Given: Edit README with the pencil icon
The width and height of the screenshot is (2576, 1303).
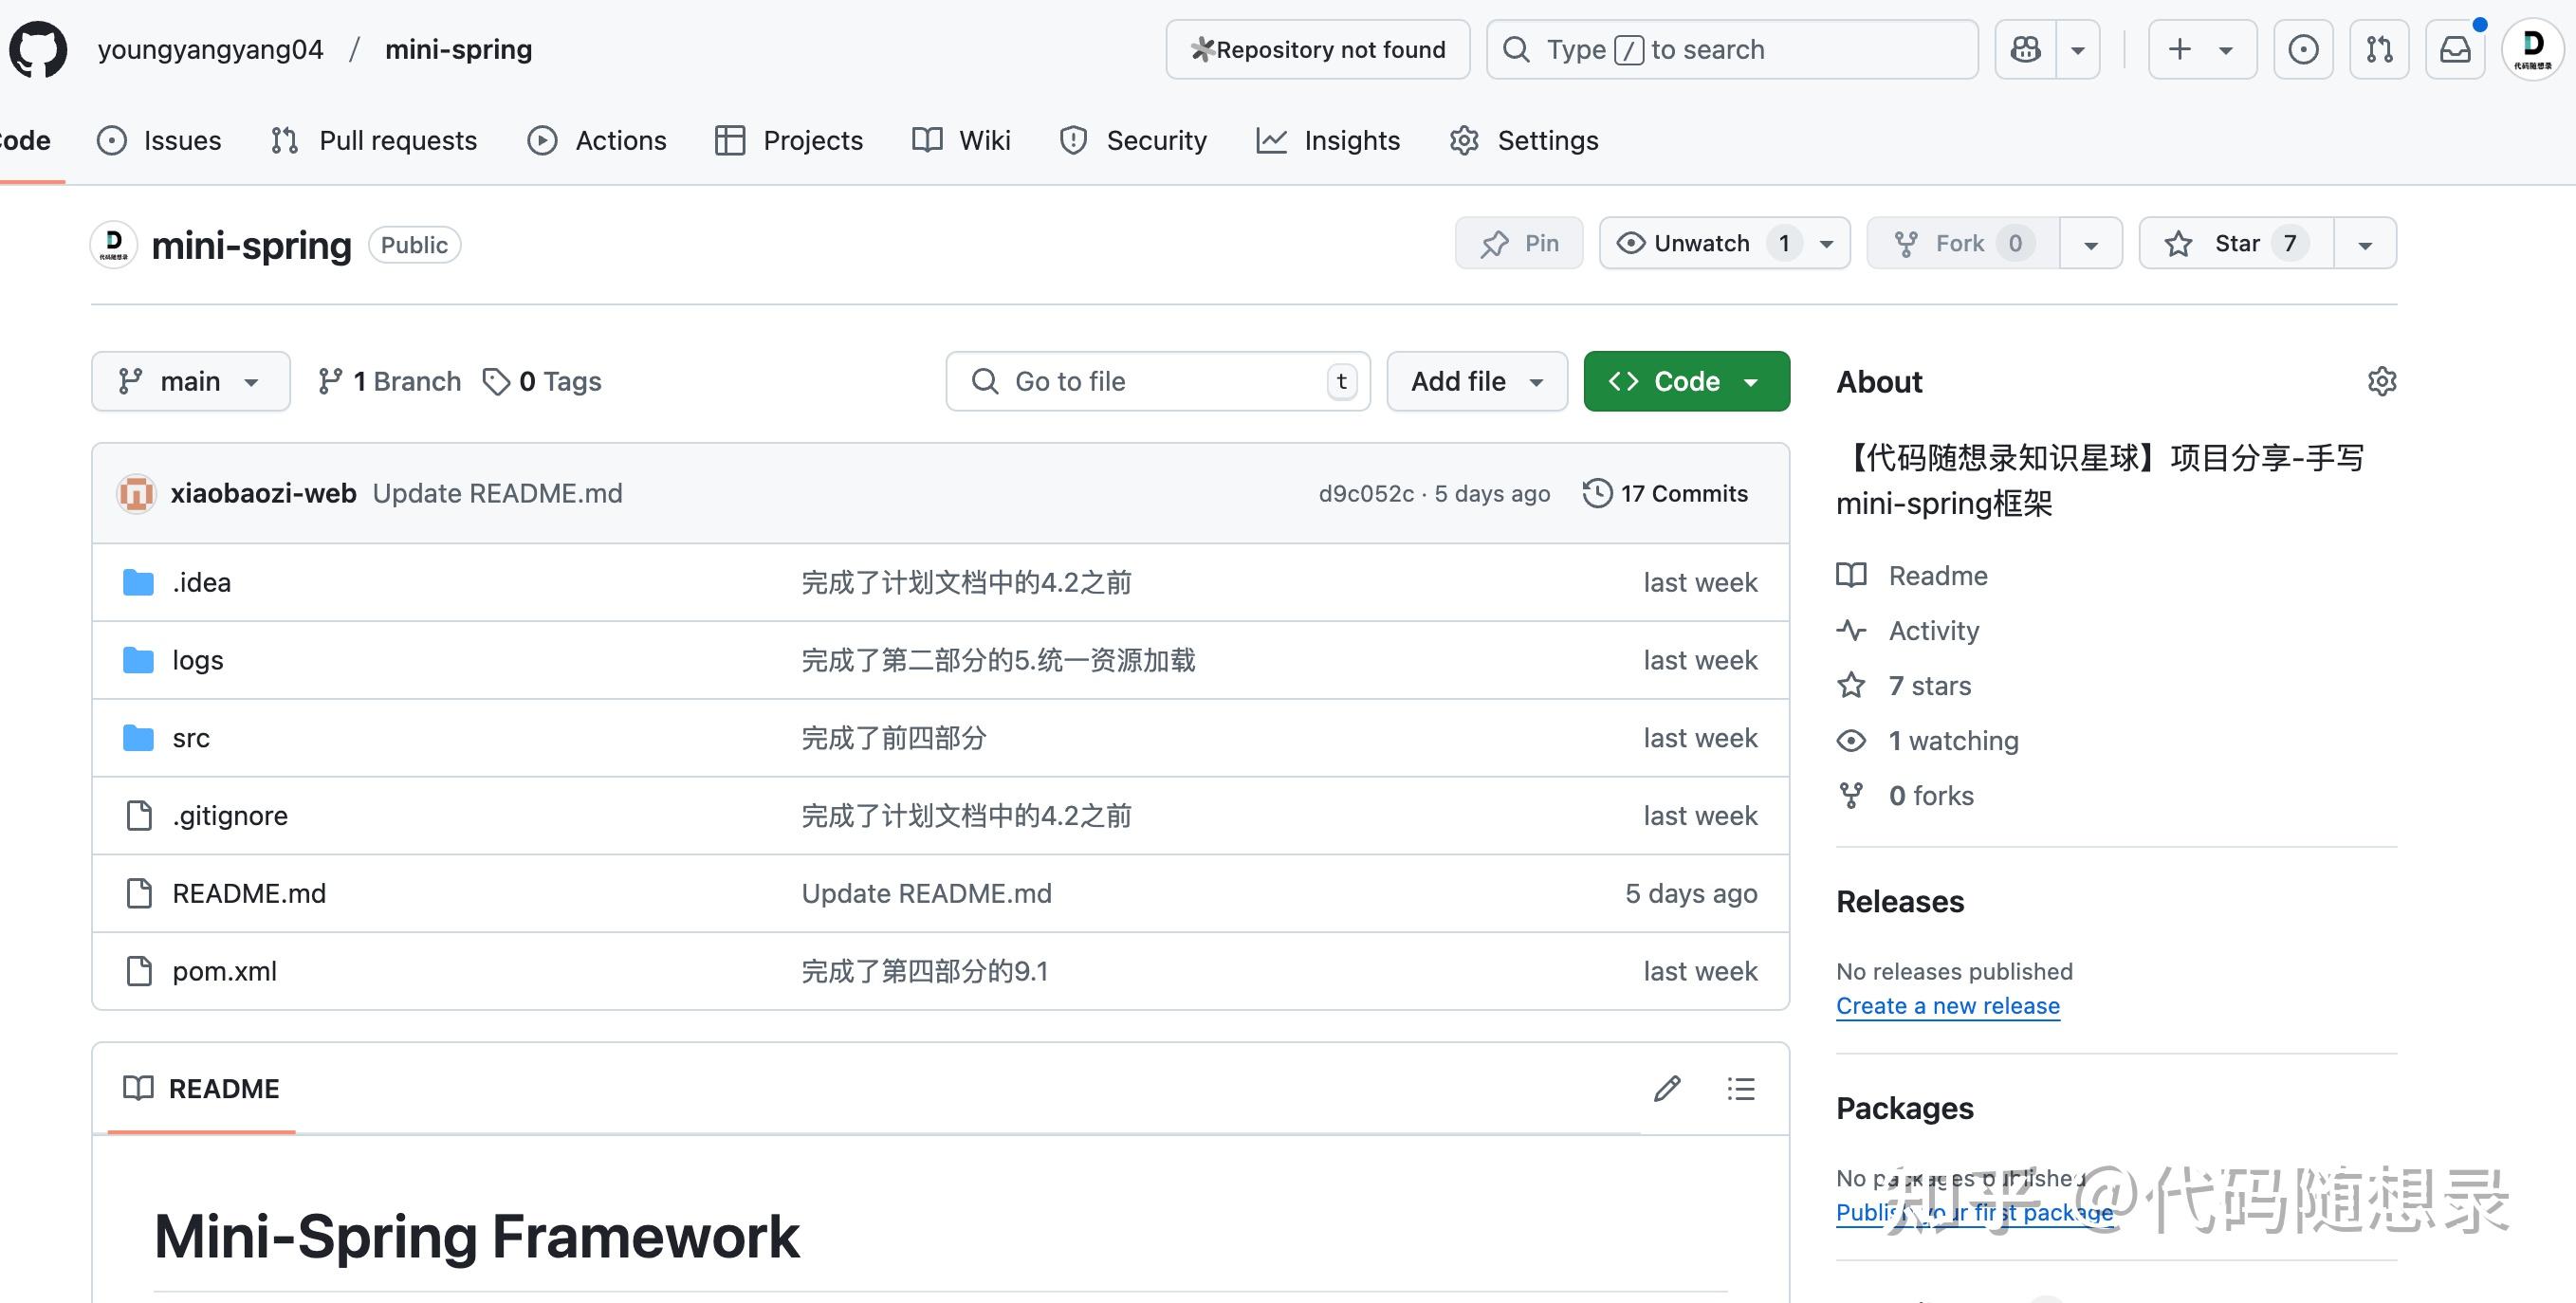Looking at the screenshot, I should point(1667,1088).
